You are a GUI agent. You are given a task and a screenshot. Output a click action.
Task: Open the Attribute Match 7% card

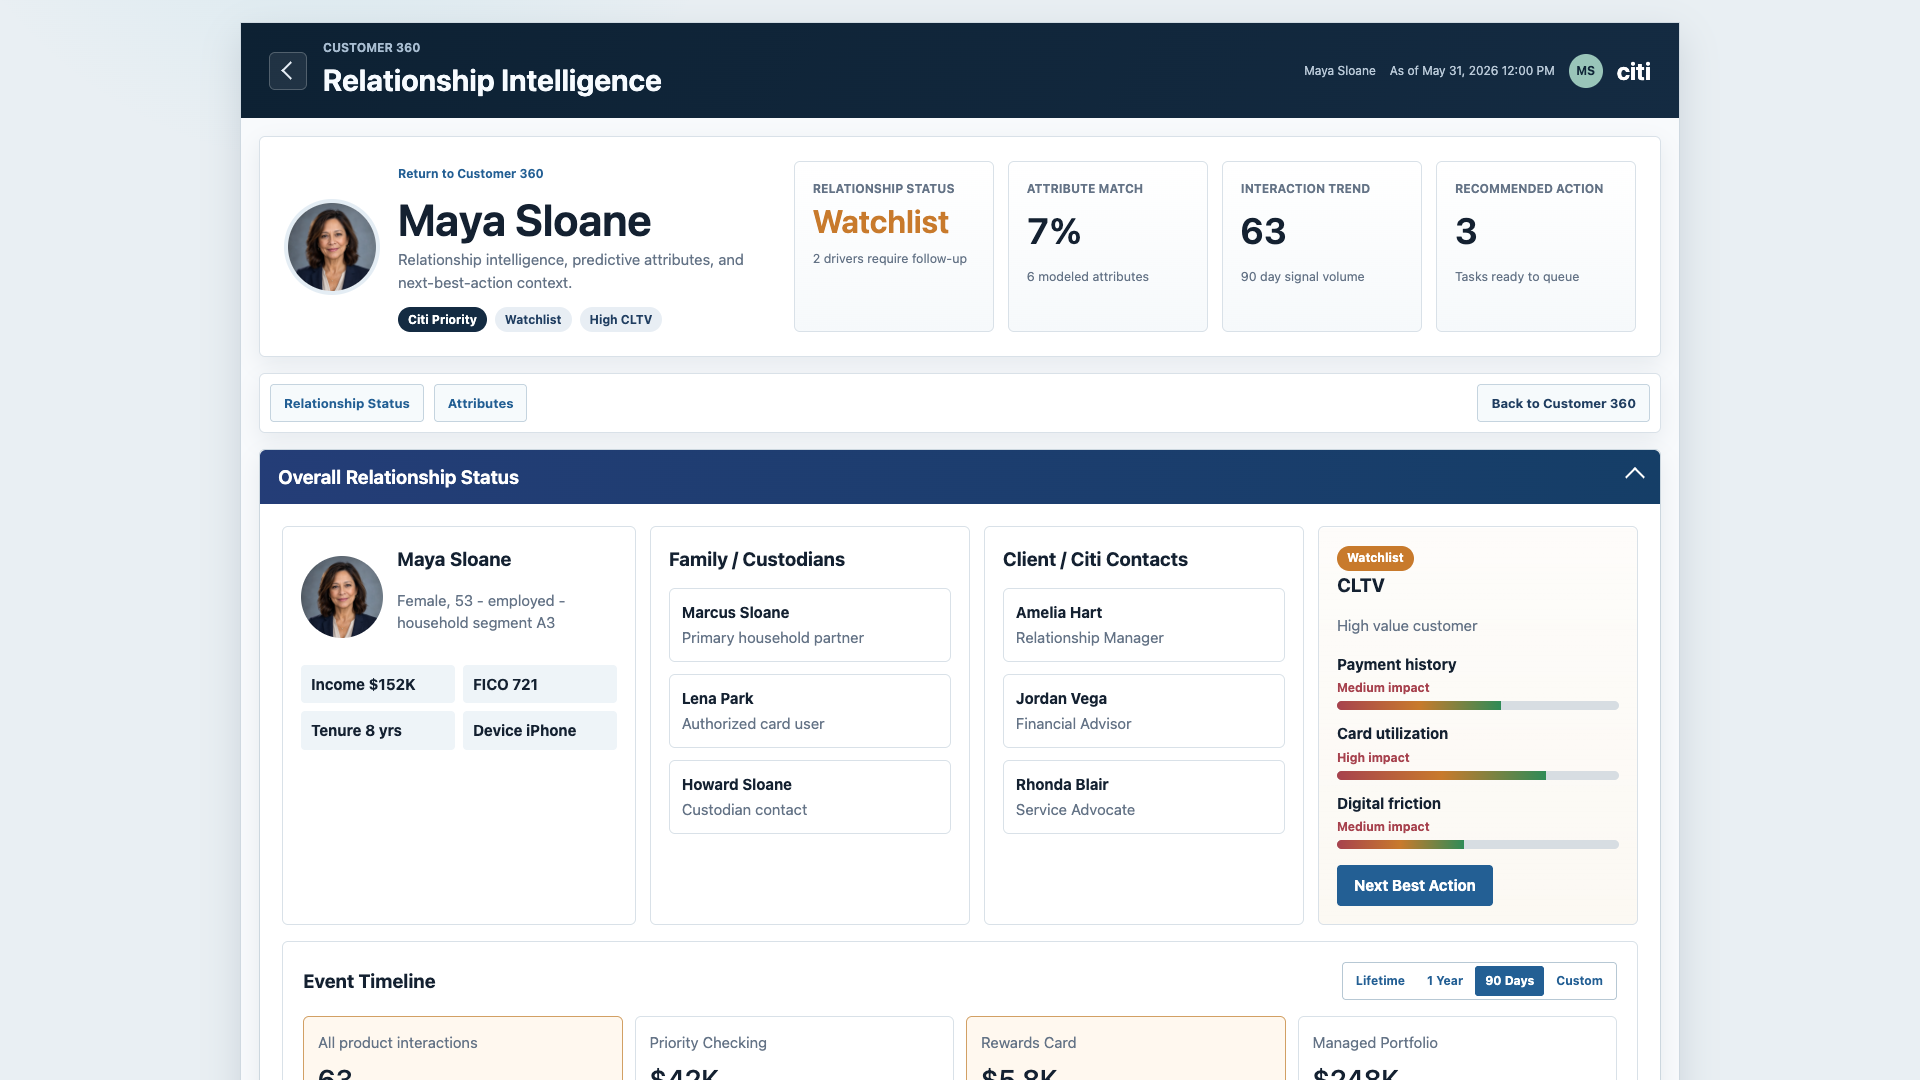tap(1108, 246)
